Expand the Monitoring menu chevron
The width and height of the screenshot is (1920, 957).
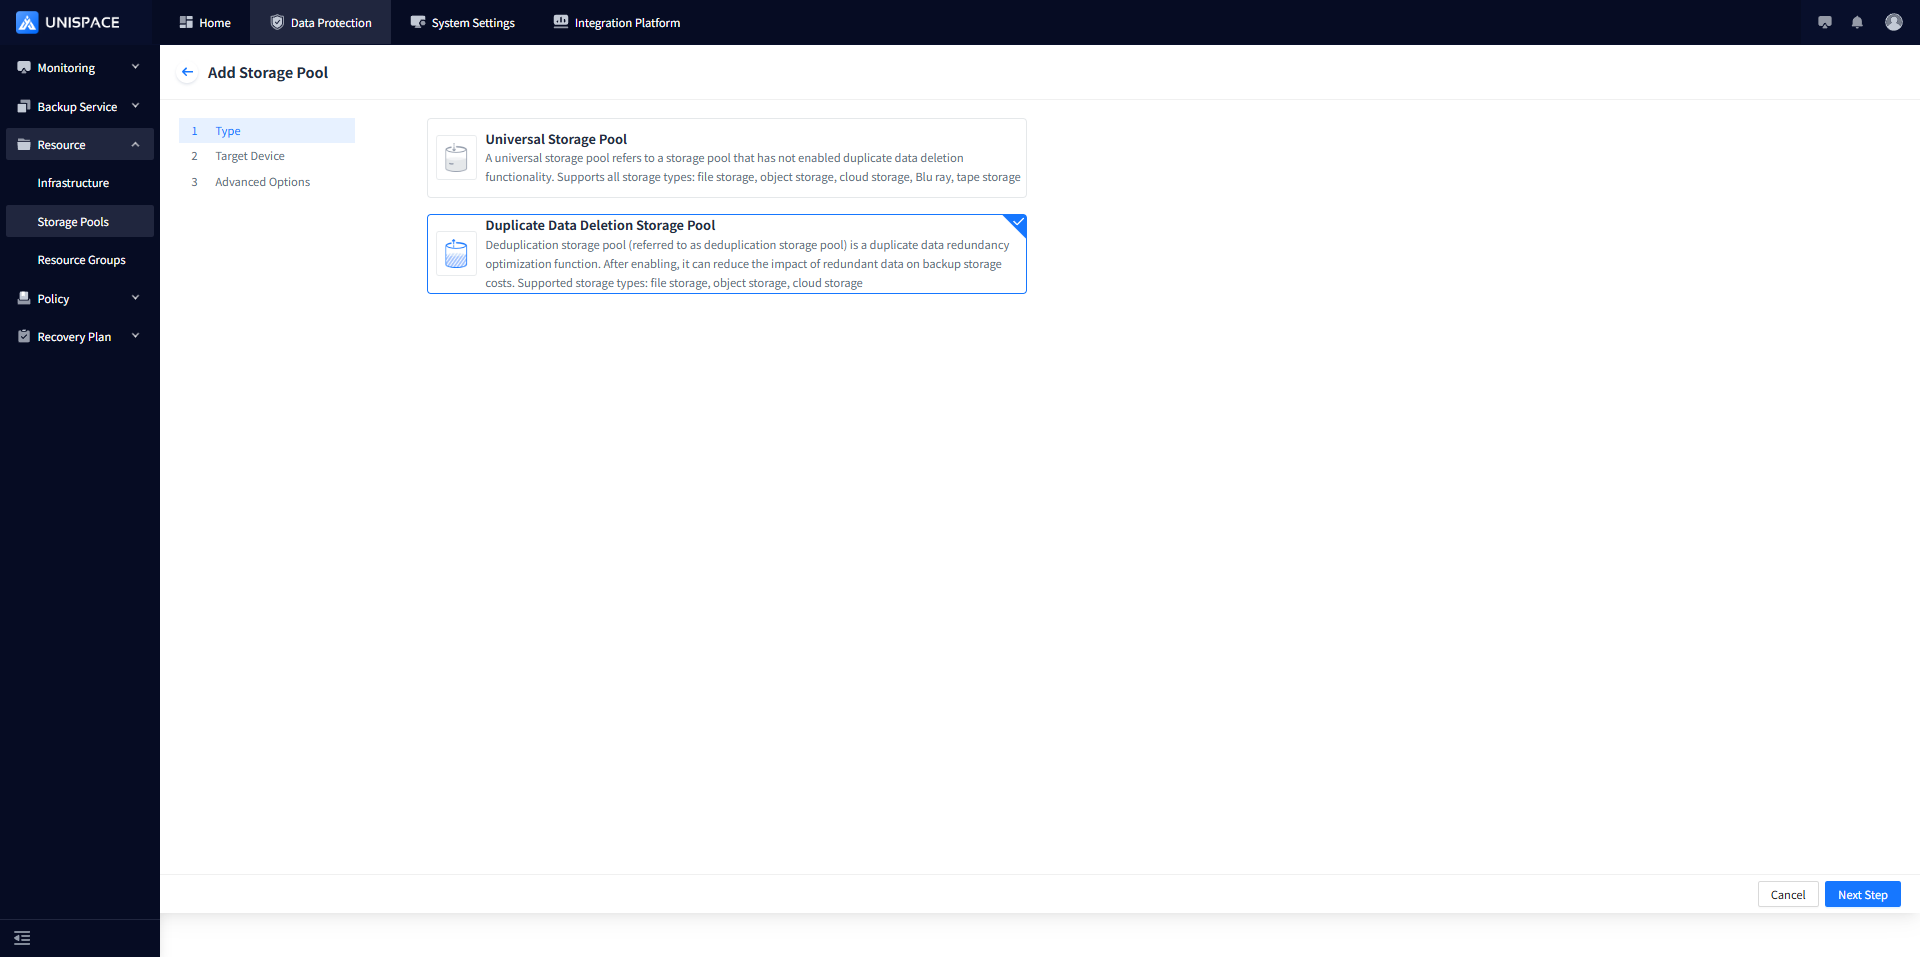(x=136, y=67)
